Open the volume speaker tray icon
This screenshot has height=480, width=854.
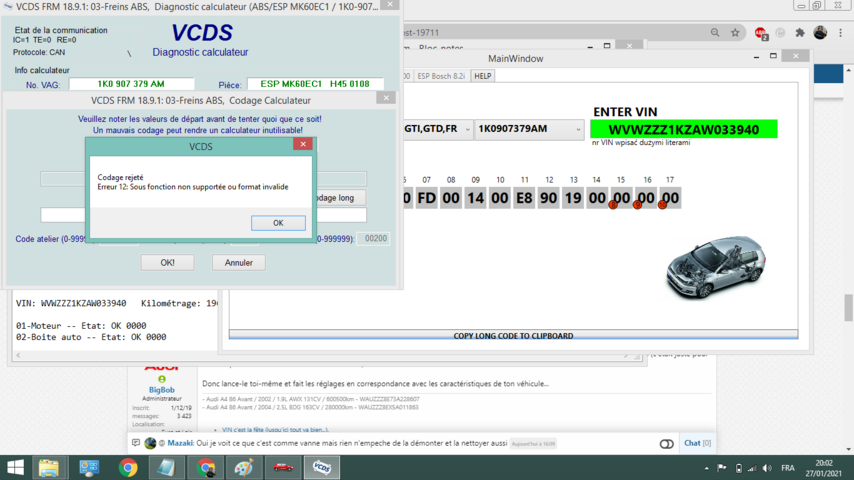click(767, 468)
